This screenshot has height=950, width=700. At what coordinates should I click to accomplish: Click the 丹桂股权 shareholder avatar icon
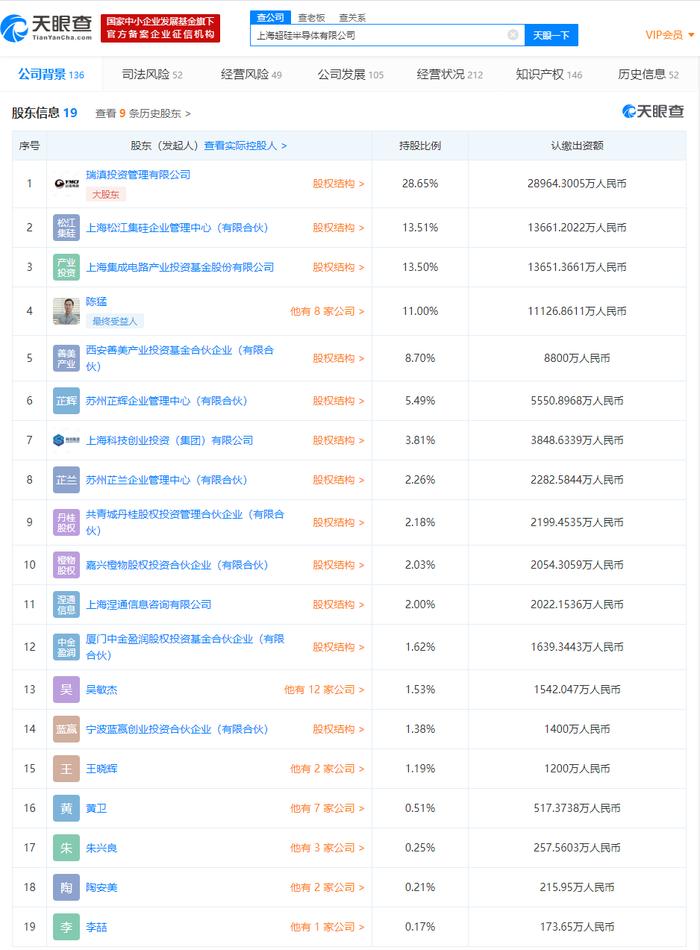pos(66,522)
